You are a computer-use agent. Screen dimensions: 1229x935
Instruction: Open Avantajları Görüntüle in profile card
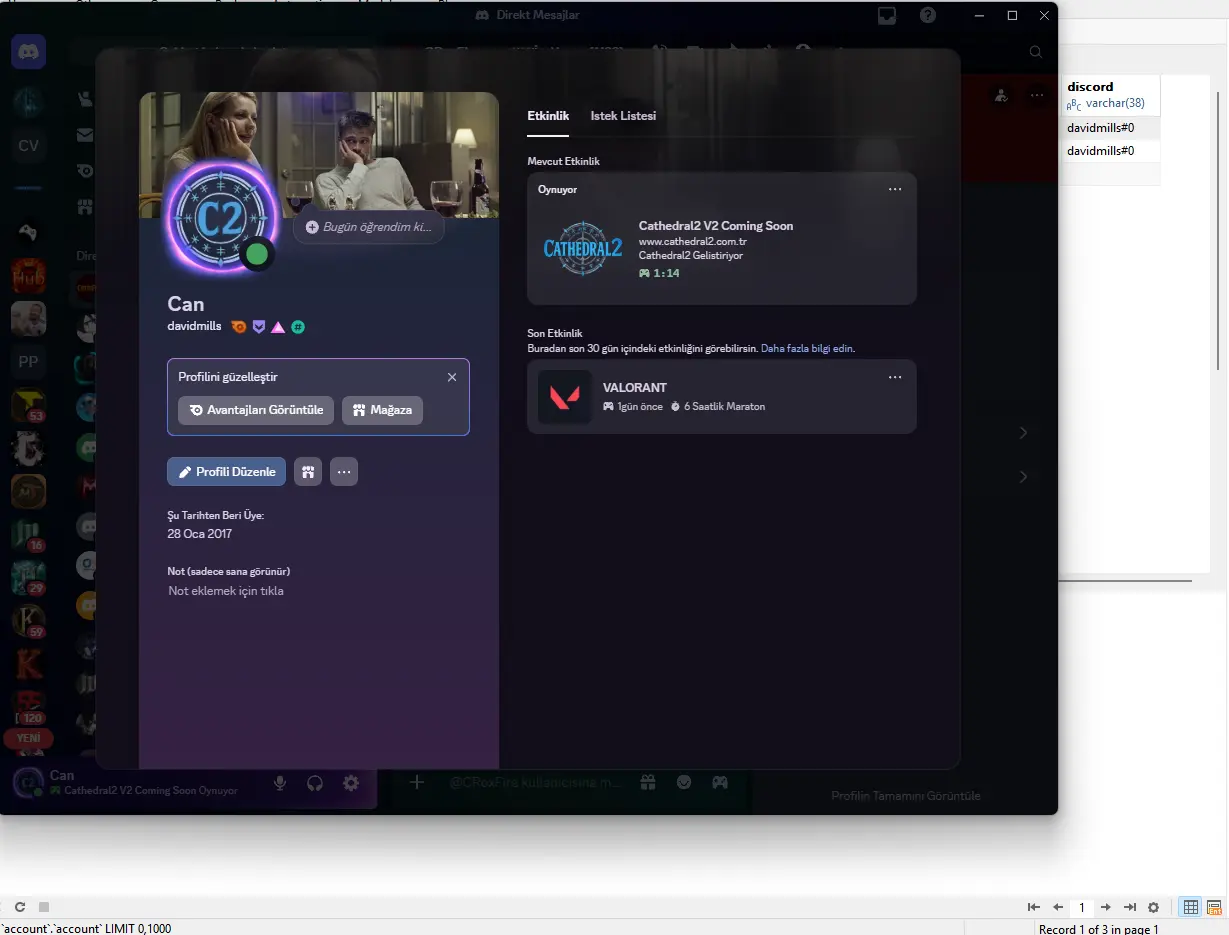256,410
